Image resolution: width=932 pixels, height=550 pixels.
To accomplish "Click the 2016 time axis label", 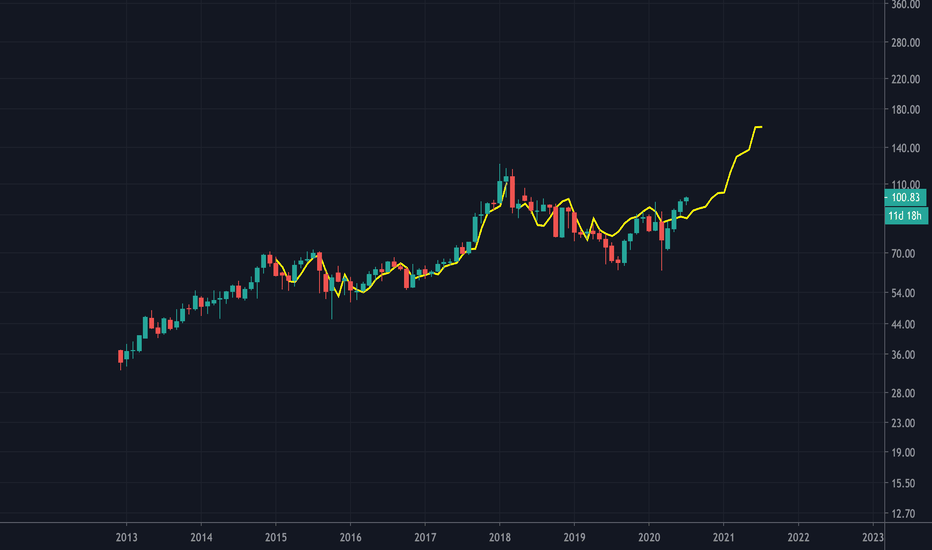I will tap(350, 538).
